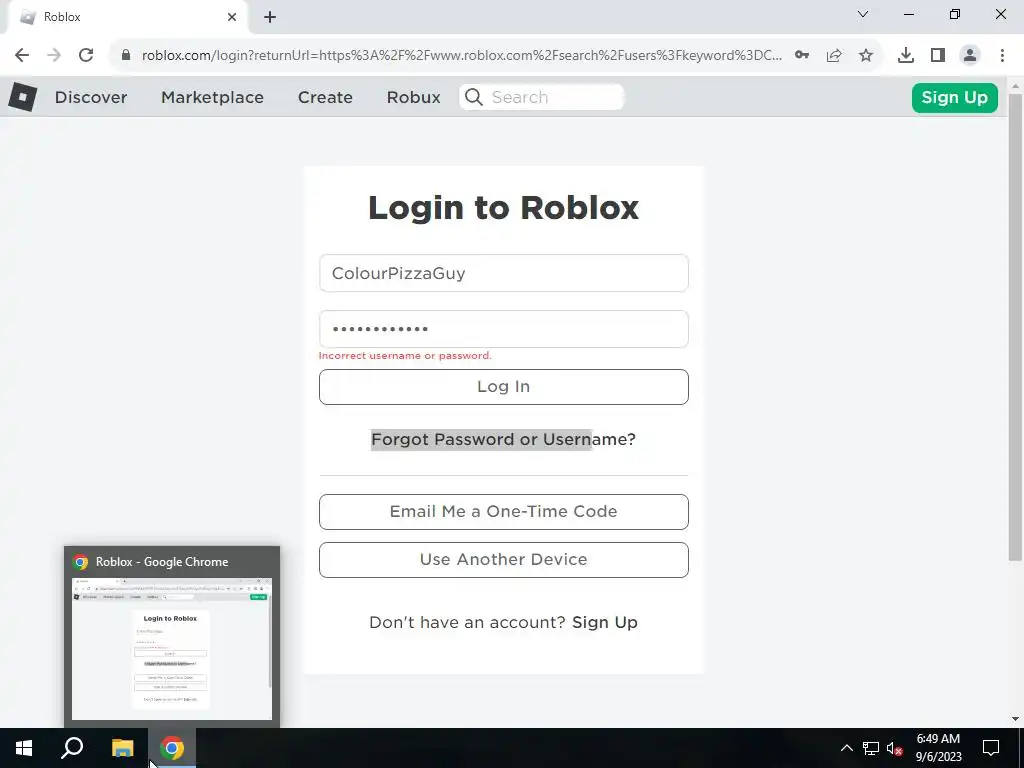1024x768 pixels.
Task: Focus the Roblox Search field
Action: click(541, 97)
